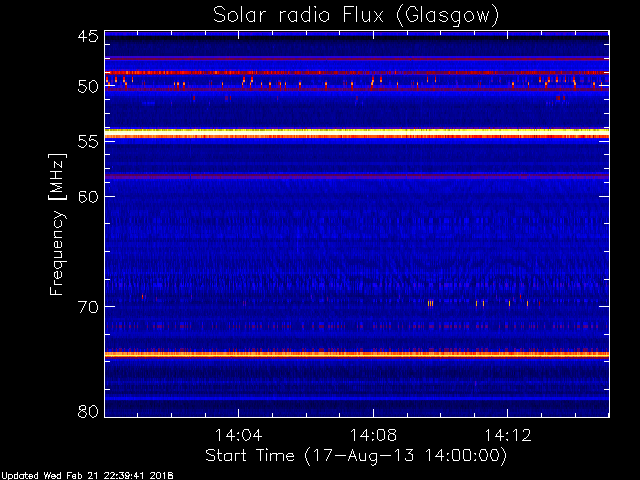Screen dimensions: 640x480
Task: Select the 50 frequency axis label
Action: [88, 87]
